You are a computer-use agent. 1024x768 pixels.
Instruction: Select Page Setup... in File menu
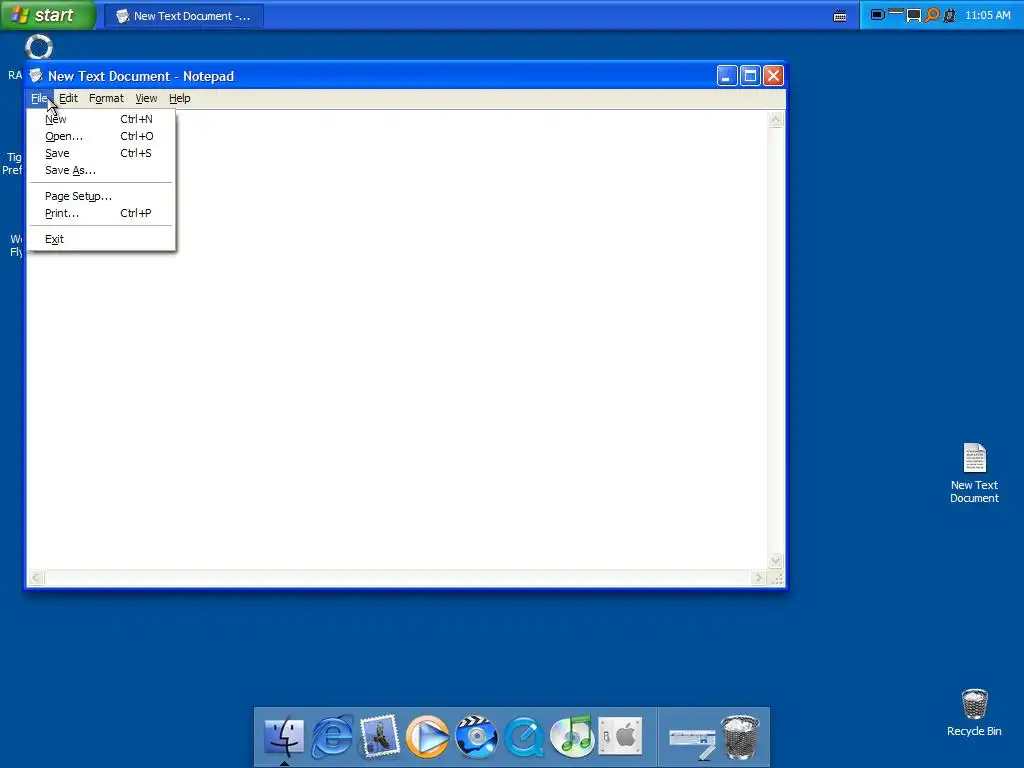click(101, 196)
